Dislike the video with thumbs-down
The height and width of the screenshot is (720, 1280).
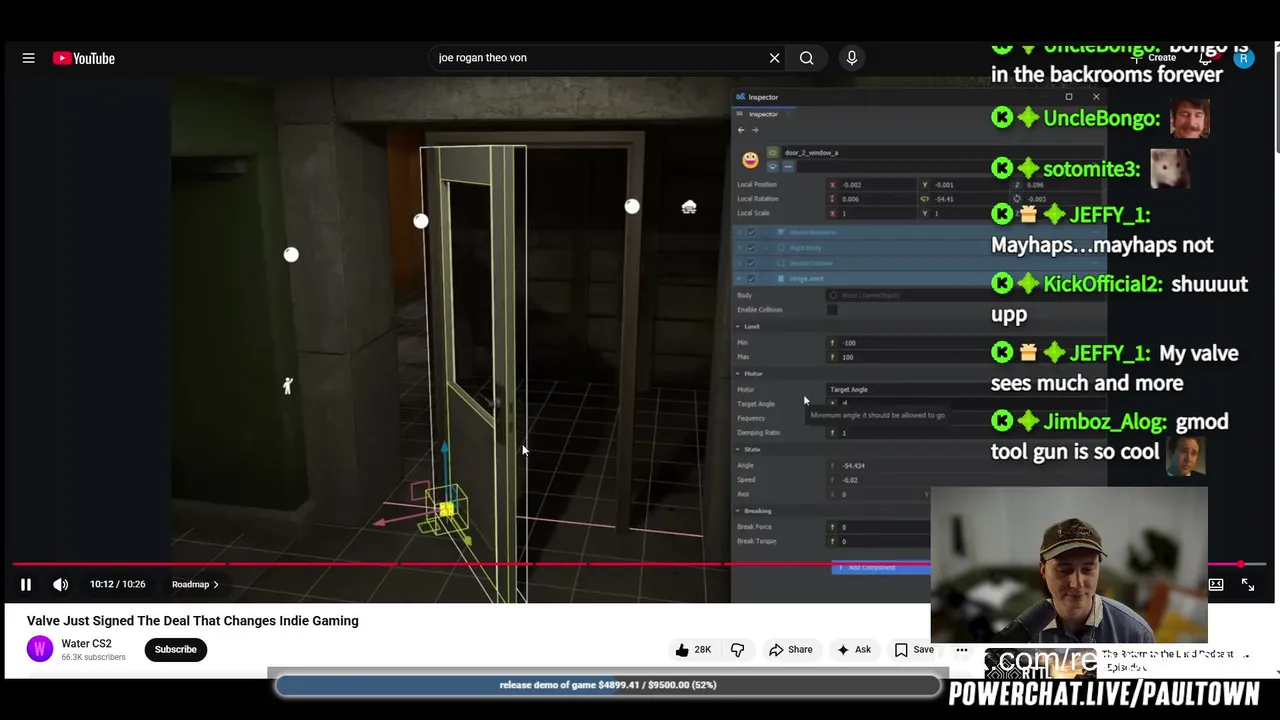(x=737, y=650)
